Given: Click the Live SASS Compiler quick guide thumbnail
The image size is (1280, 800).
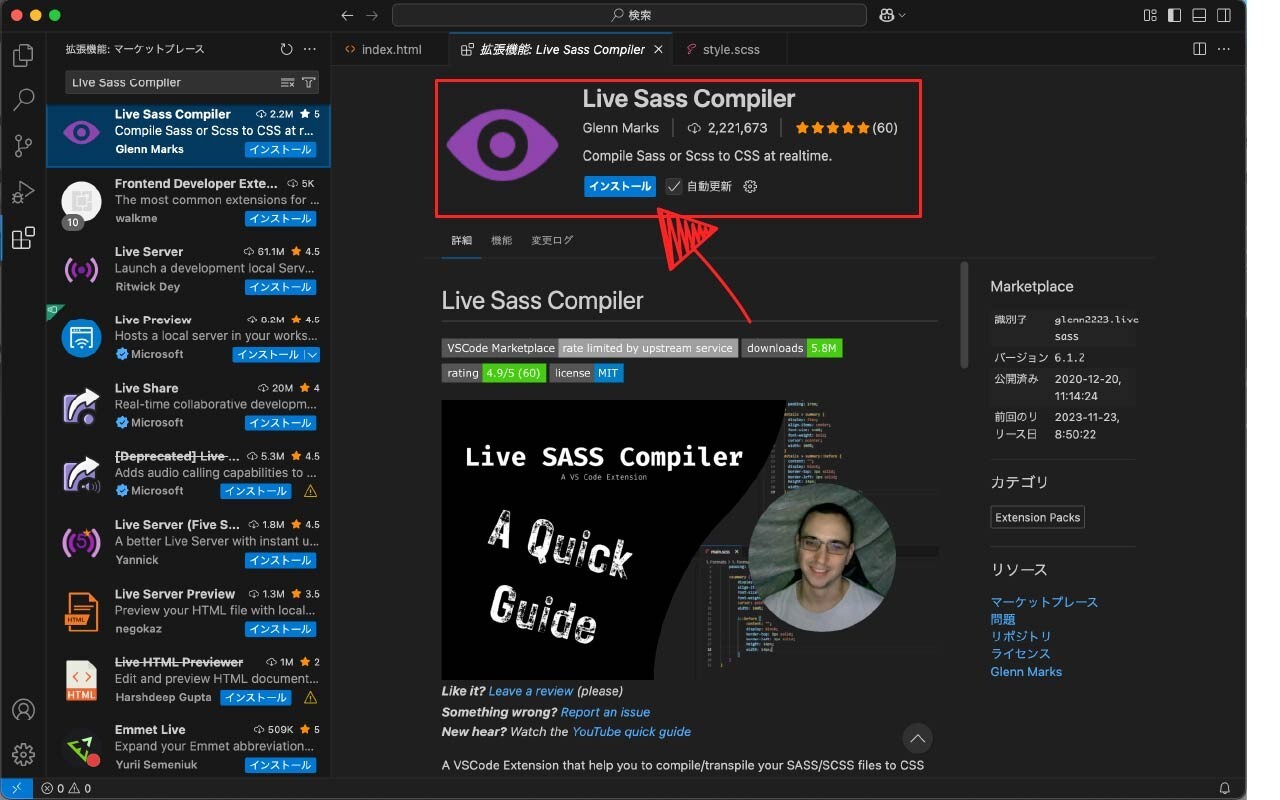Looking at the screenshot, I should click(x=690, y=540).
